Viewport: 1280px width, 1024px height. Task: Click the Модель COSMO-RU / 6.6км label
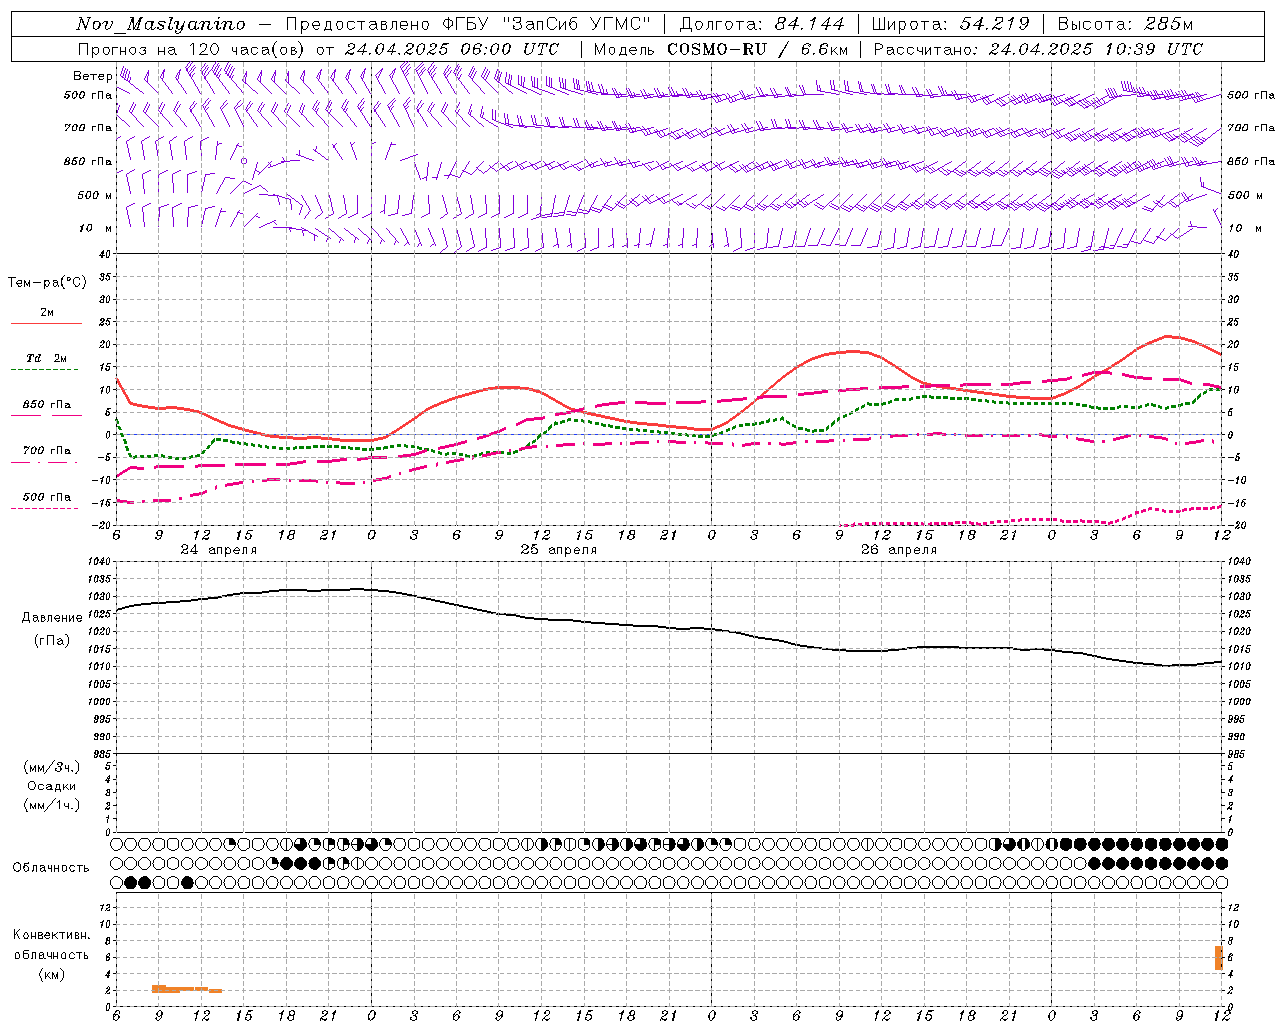[x=721, y=49]
